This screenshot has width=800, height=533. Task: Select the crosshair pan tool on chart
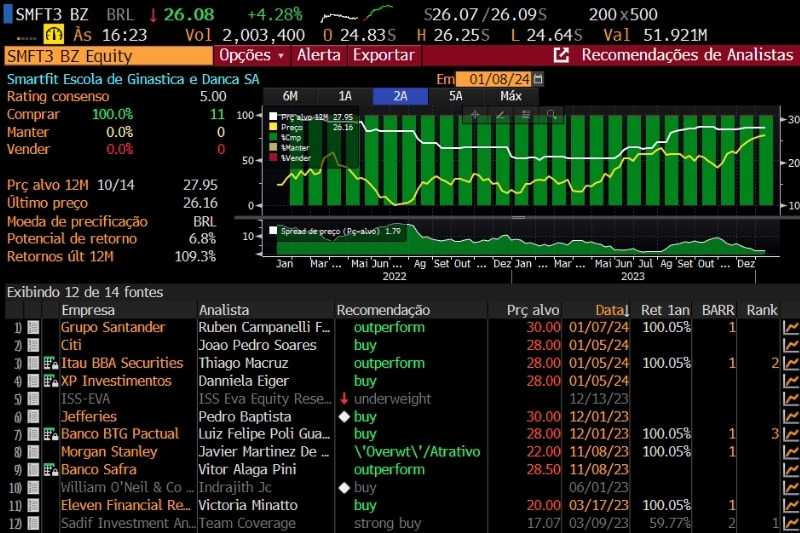point(474,115)
